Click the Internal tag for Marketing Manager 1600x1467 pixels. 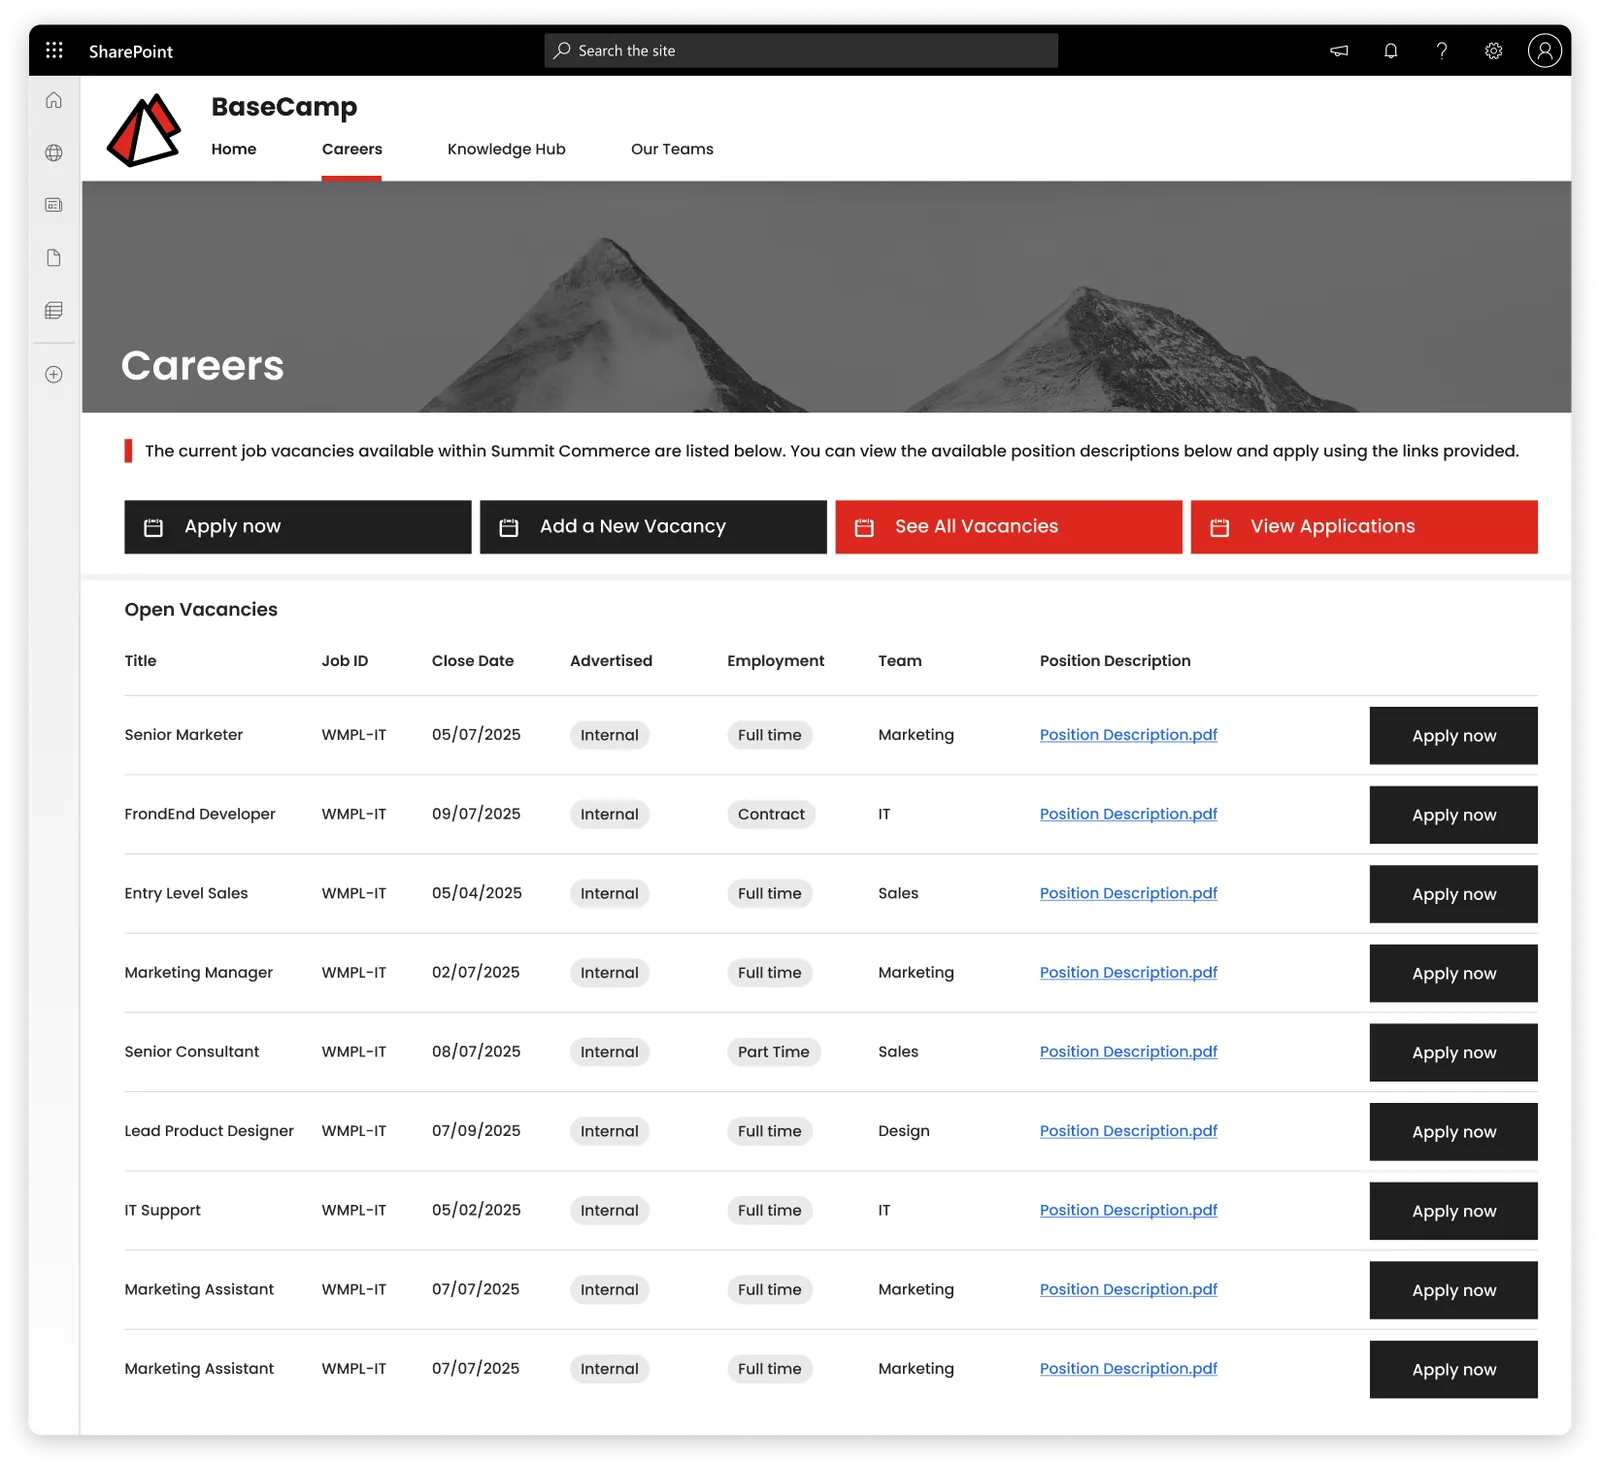point(609,973)
